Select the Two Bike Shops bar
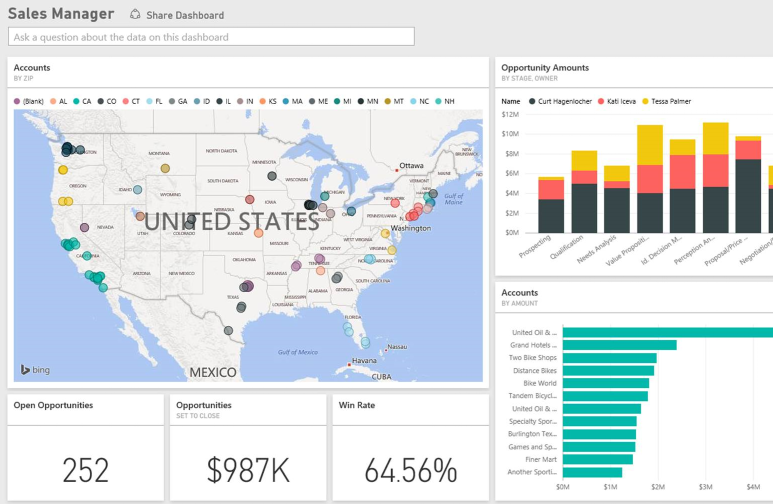The image size is (773, 504). 610,358
